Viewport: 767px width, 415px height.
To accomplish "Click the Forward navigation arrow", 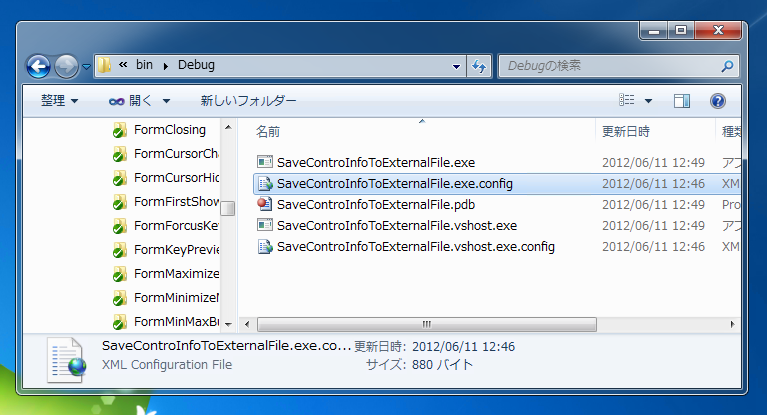I will 66,66.
